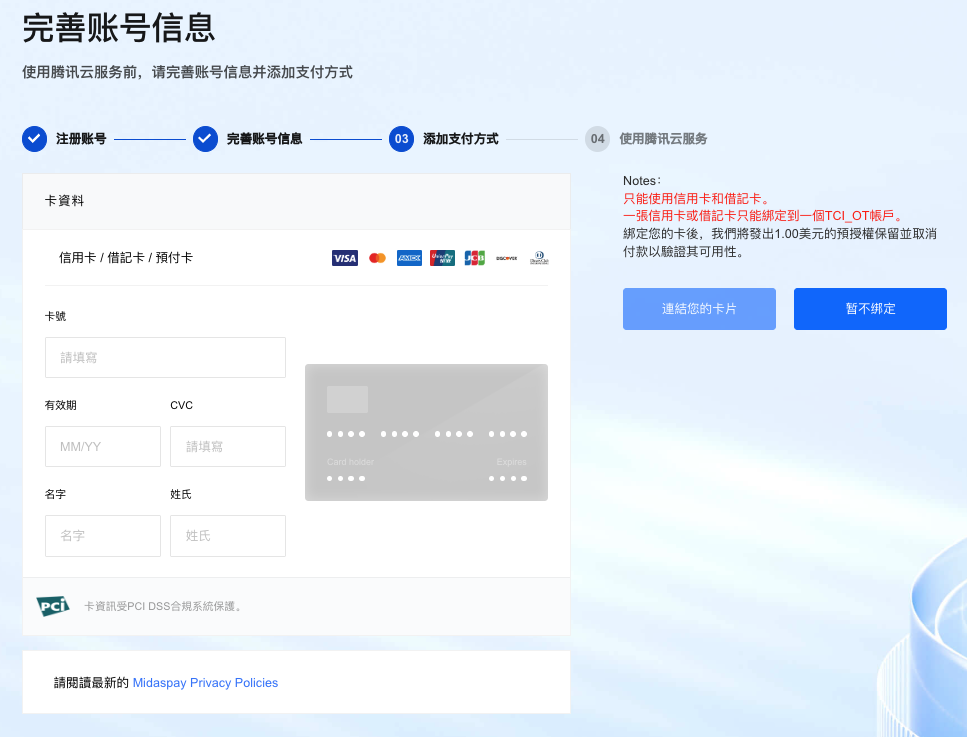
Task: Click the chip rectangle on card preview
Action: coord(347,400)
